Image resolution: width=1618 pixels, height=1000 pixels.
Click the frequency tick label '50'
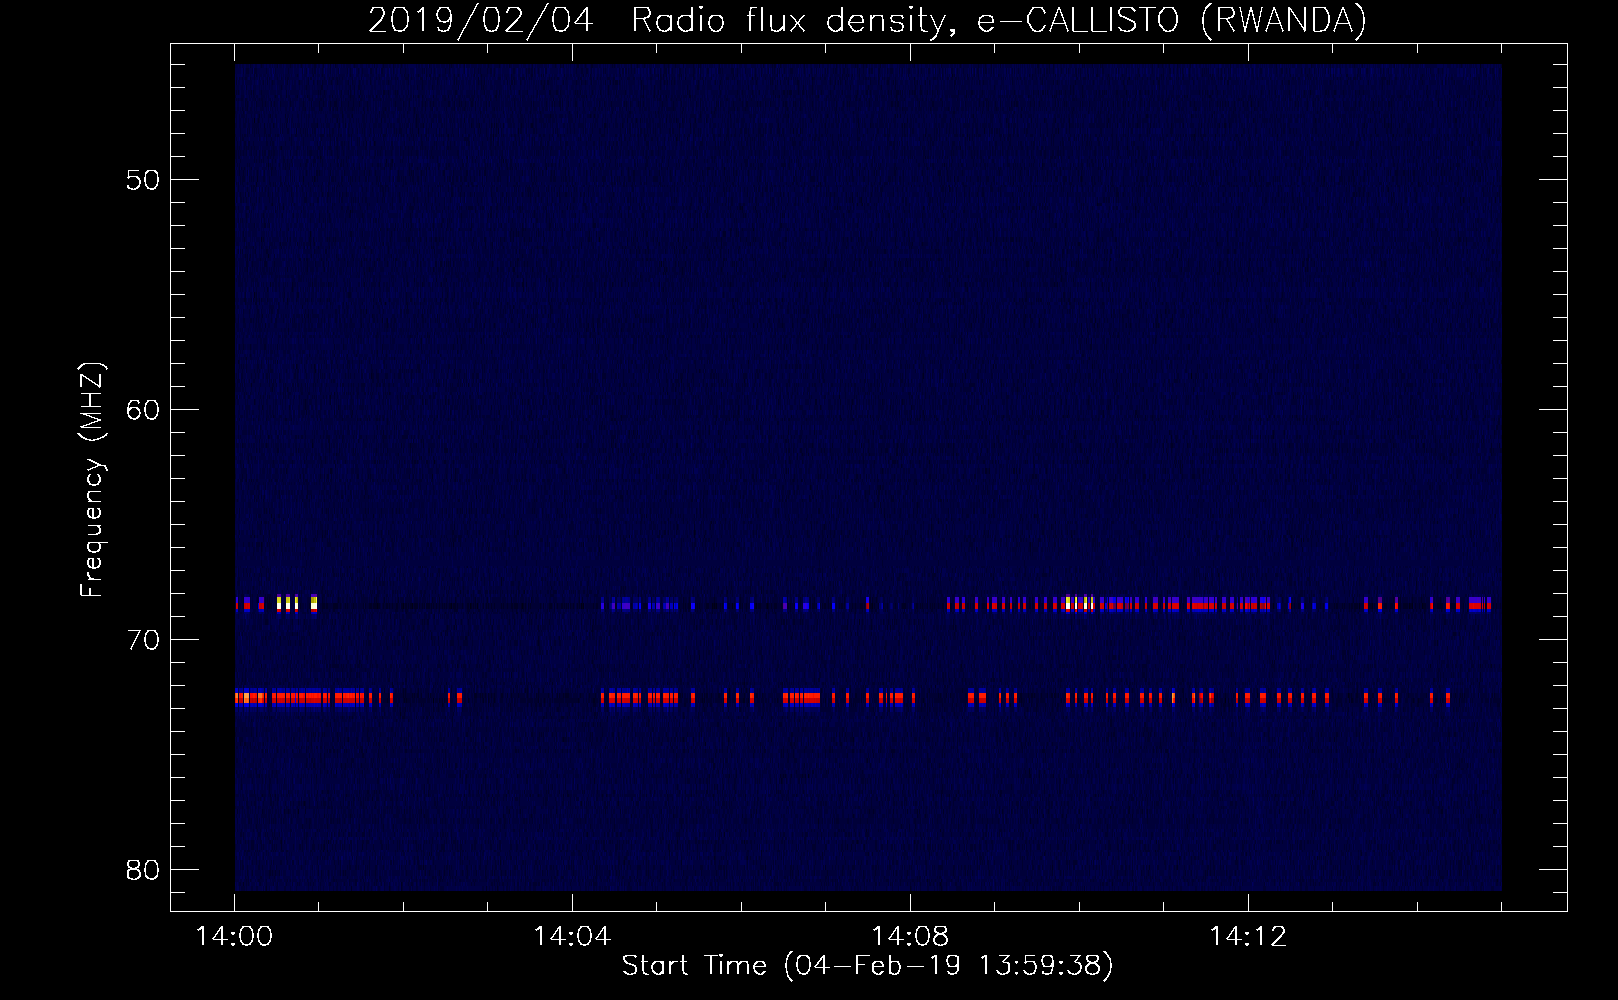143,180
